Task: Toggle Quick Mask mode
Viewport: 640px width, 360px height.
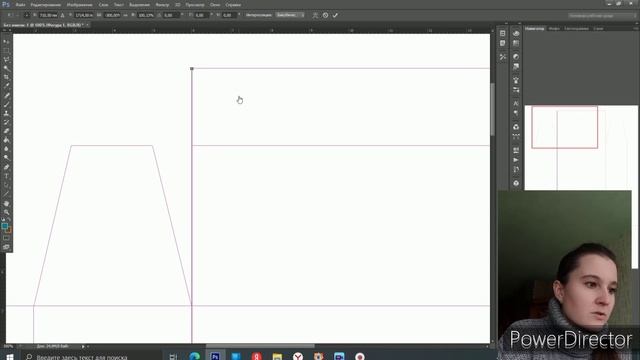Action: pyautogui.click(x=6, y=238)
